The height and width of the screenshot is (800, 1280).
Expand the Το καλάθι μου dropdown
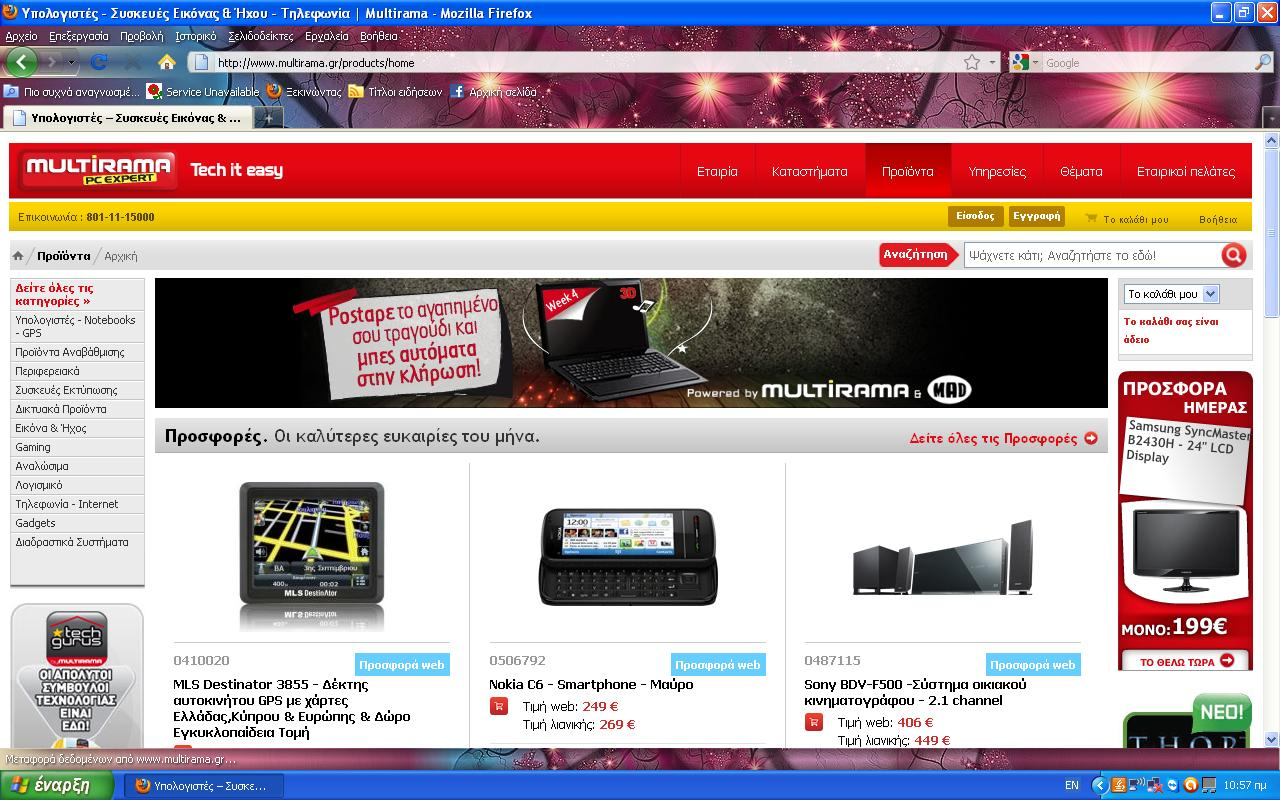1211,294
